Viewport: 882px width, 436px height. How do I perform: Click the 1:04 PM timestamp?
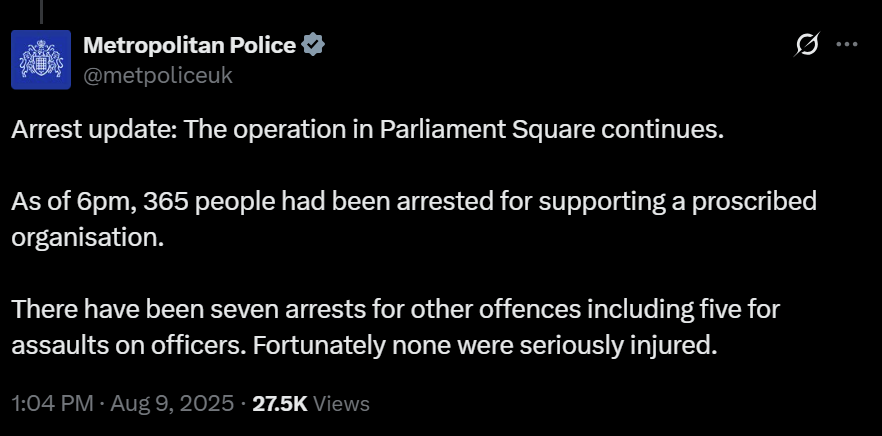point(52,403)
